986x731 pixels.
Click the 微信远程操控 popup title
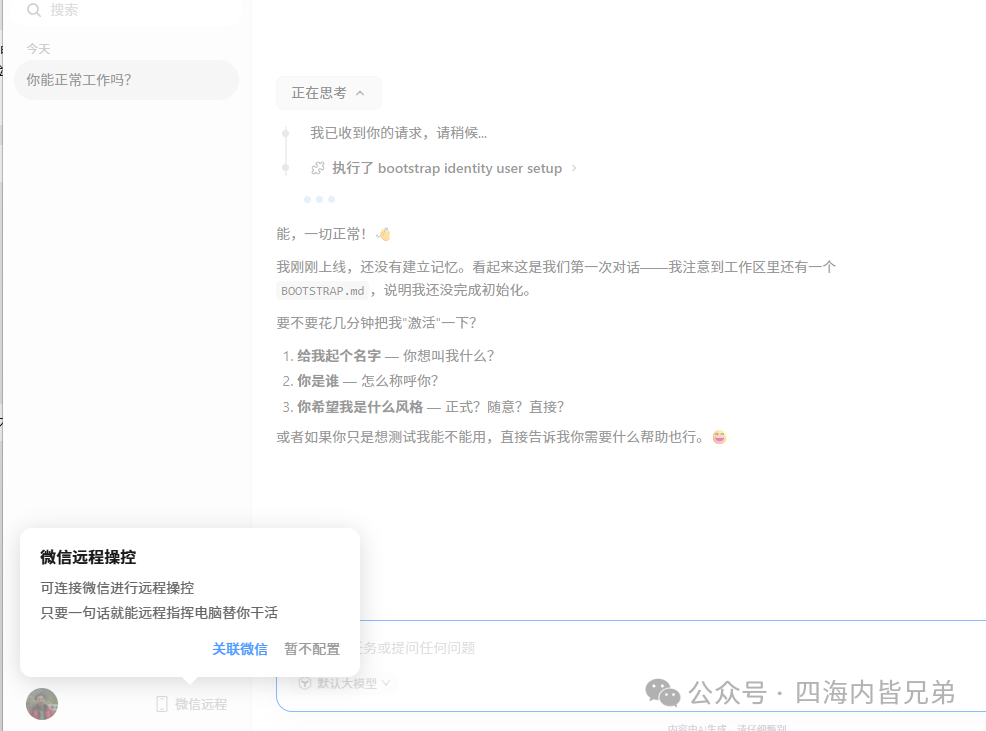88,557
